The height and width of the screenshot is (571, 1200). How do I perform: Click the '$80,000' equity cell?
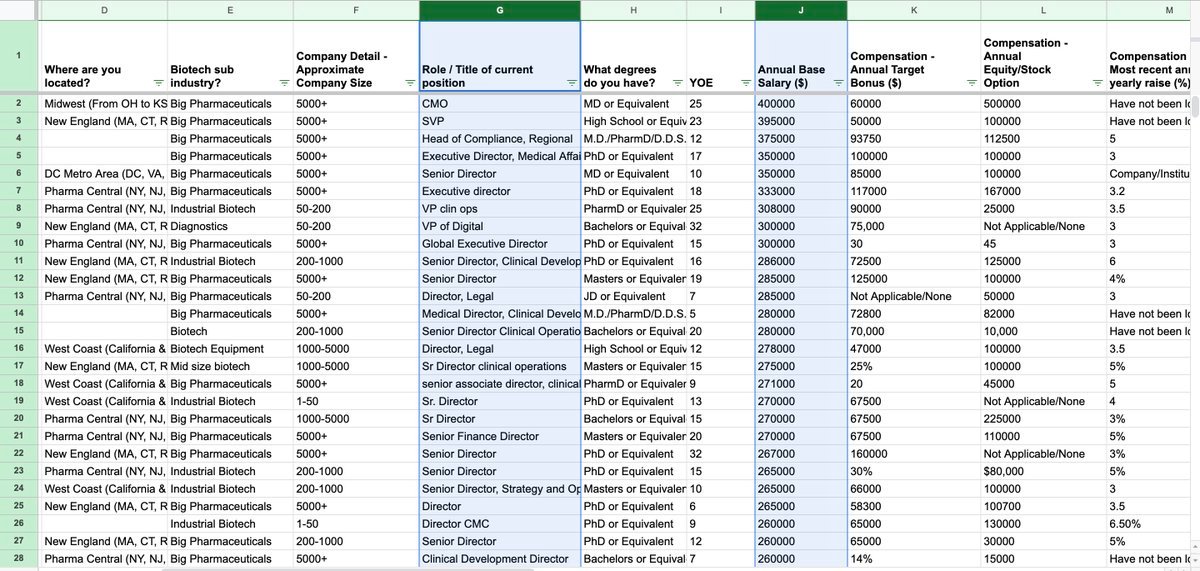[x=1043, y=471]
